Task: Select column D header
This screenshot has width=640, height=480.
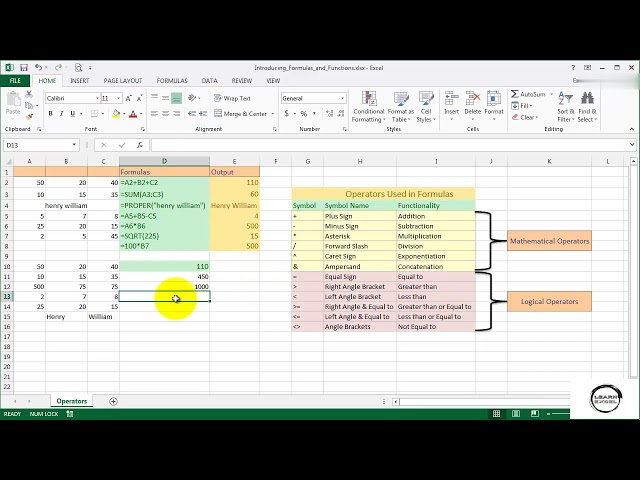Action: (x=164, y=161)
